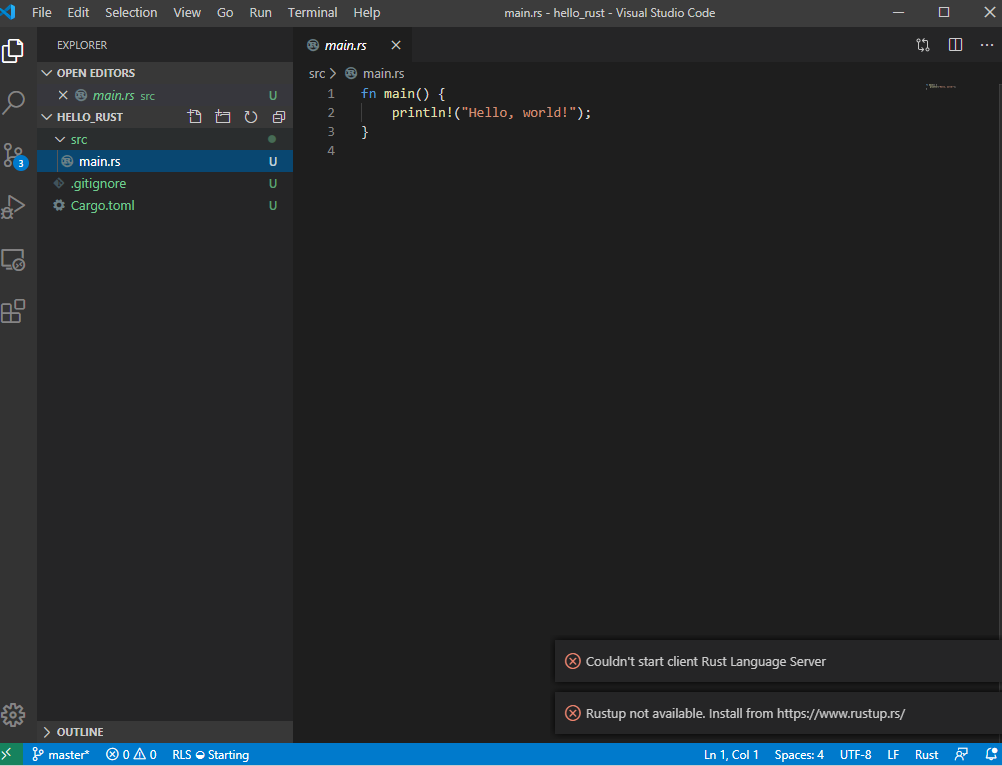
Task: Collapse the OPEN EDITORS section
Action: point(47,73)
